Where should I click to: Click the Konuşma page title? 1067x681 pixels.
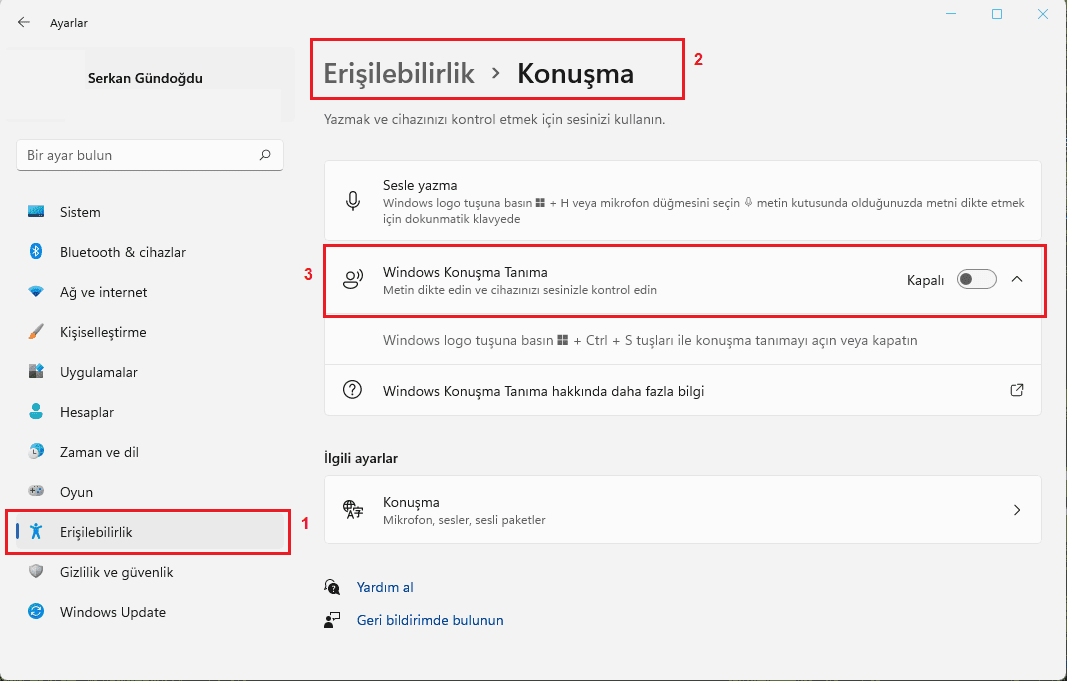576,73
